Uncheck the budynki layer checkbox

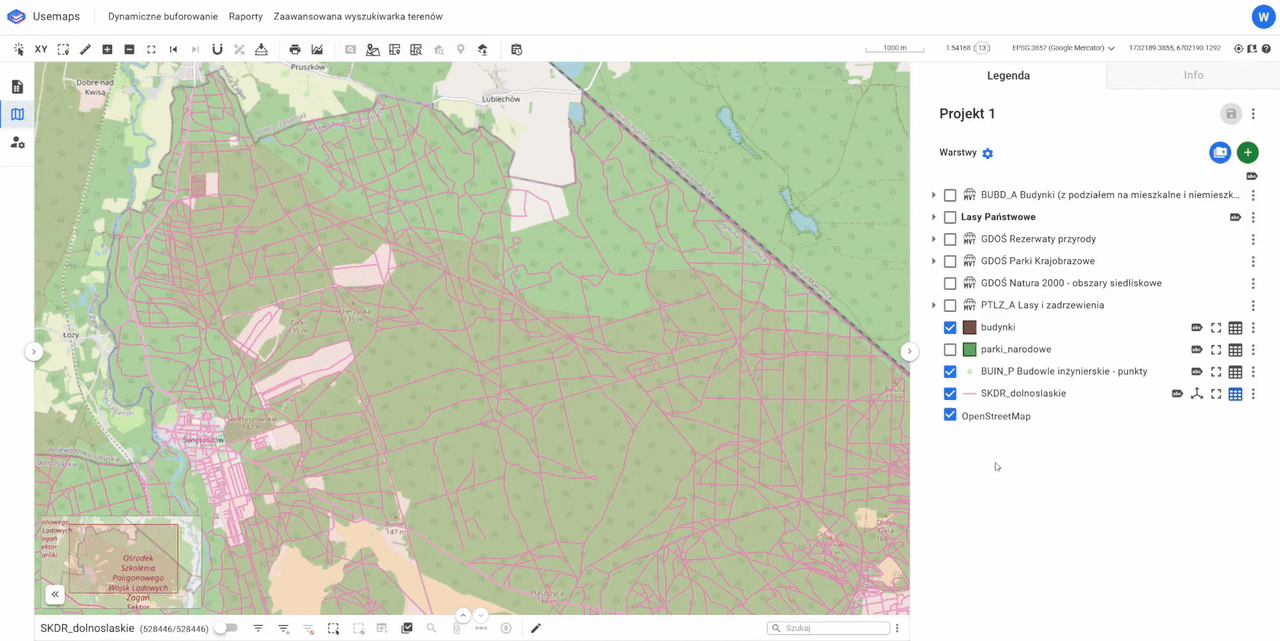pyautogui.click(x=950, y=328)
